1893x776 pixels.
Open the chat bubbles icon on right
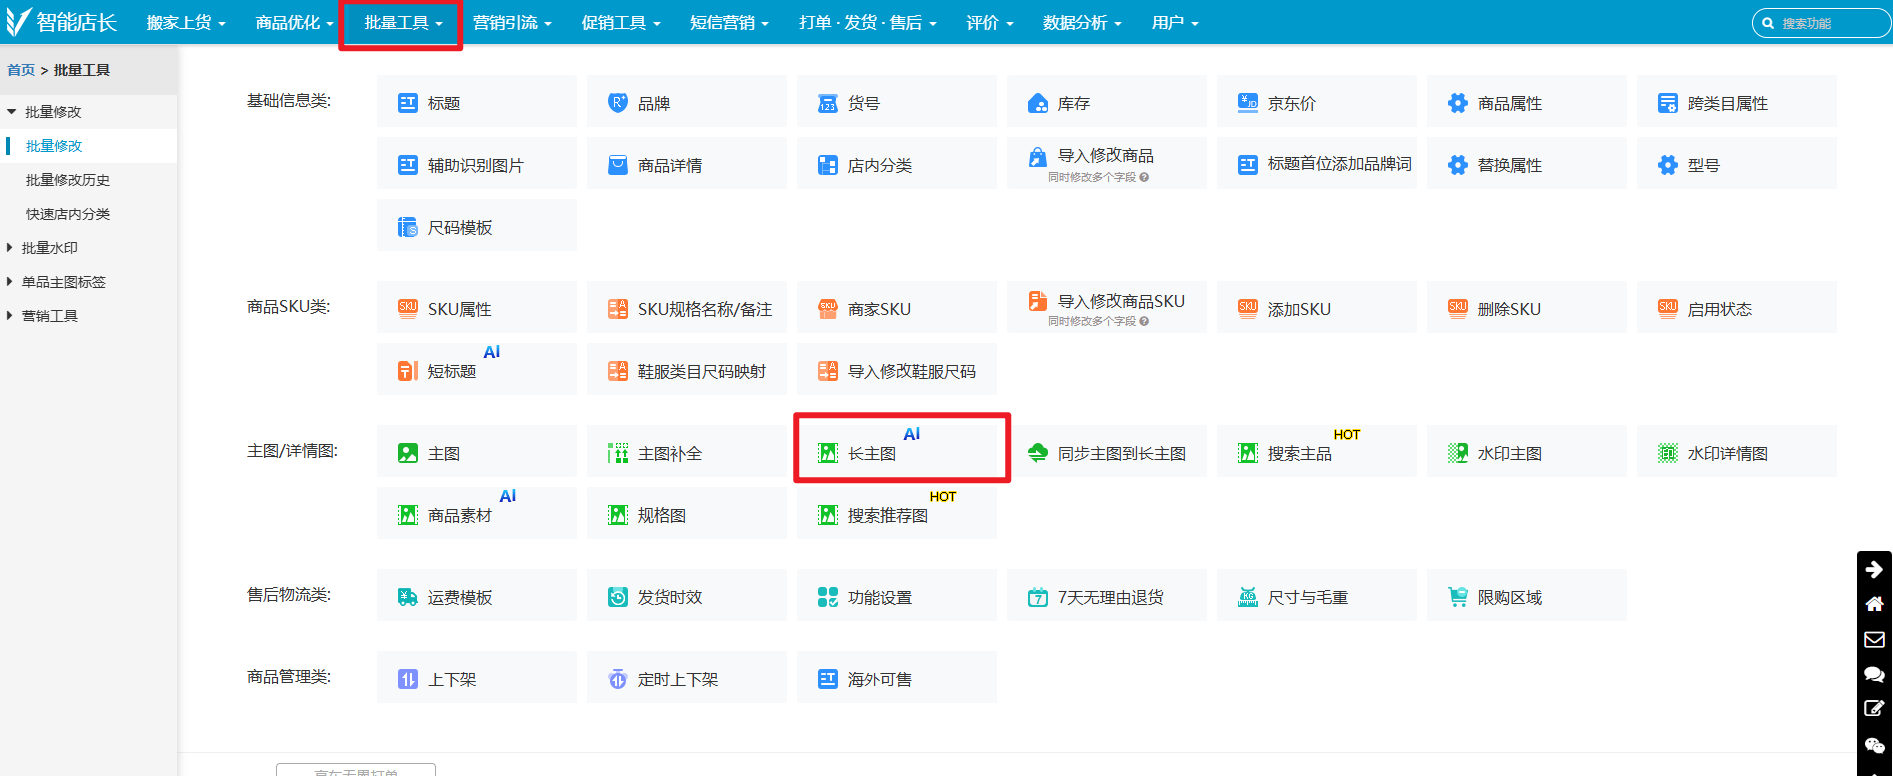[x=1874, y=674]
